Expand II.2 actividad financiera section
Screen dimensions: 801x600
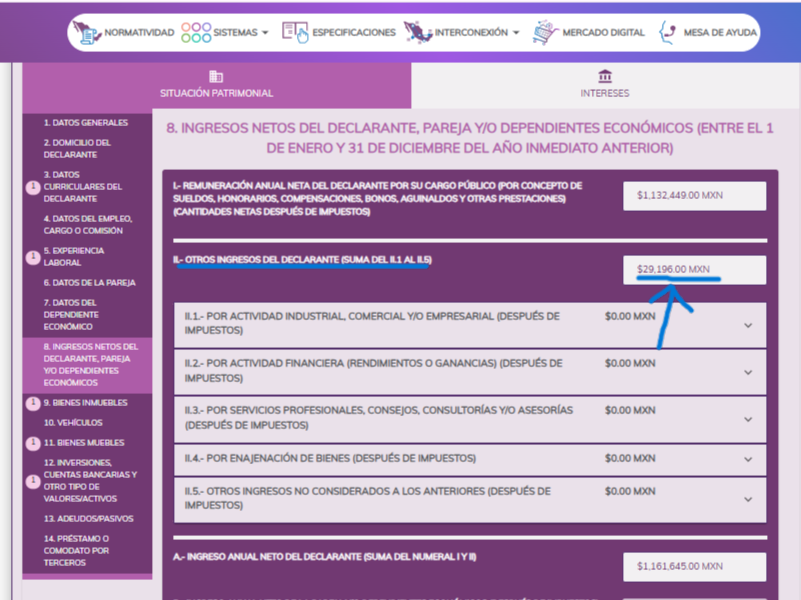click(748, 372)
